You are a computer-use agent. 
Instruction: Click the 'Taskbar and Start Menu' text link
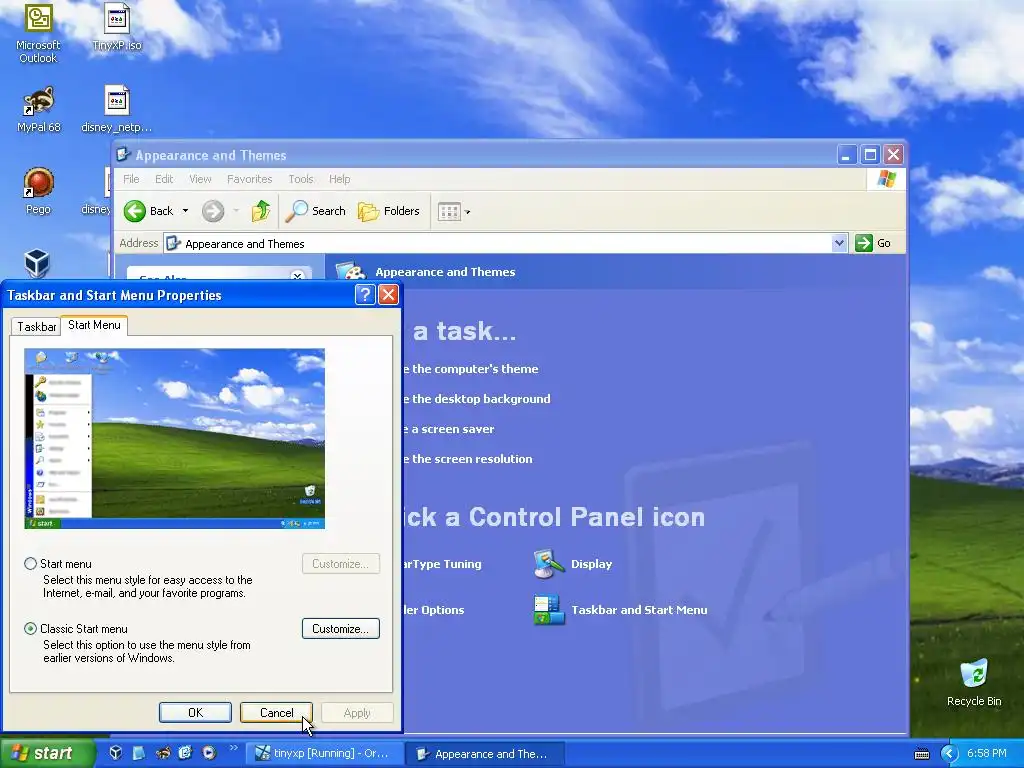(639, 610)
